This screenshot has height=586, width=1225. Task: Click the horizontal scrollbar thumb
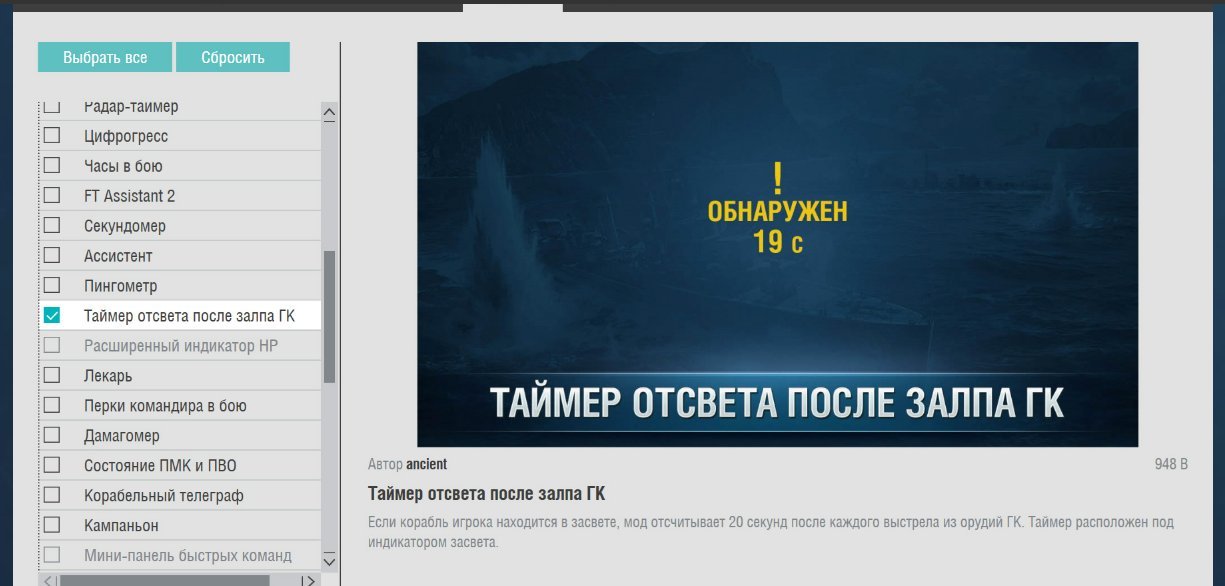click(165, 580)
